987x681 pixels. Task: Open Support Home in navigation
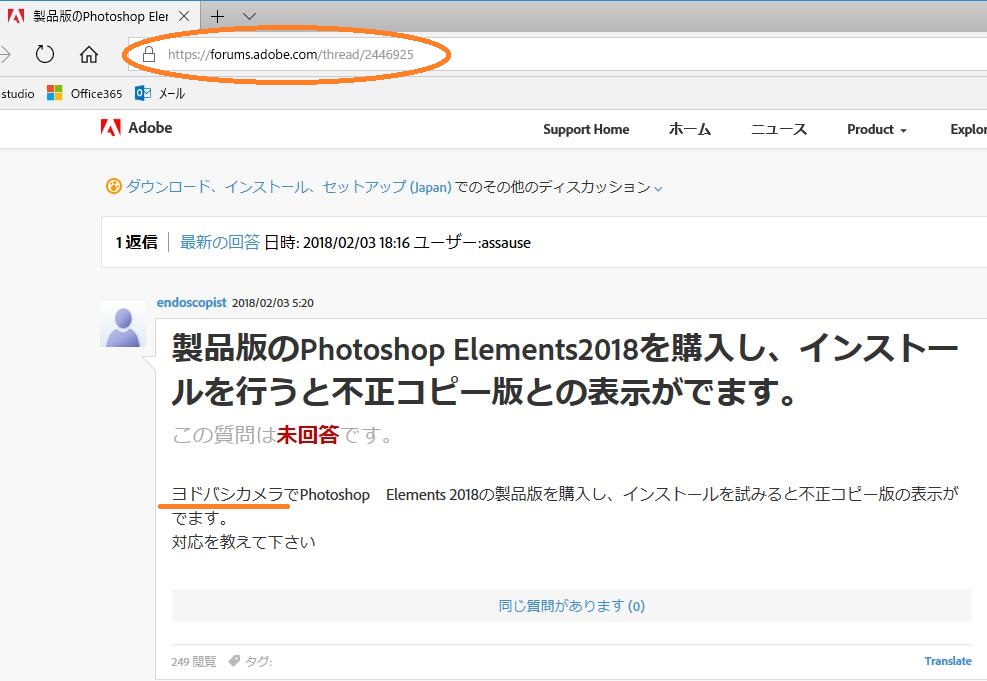(586, 130)
